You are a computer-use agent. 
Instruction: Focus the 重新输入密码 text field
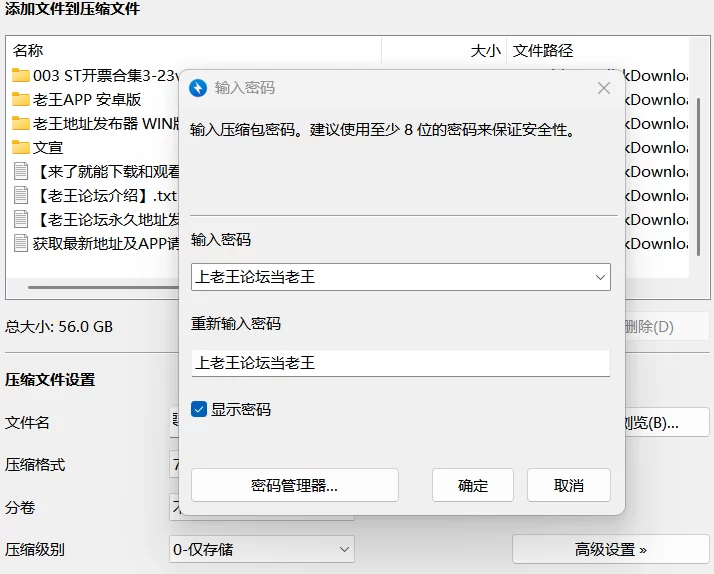click(401, 363)
